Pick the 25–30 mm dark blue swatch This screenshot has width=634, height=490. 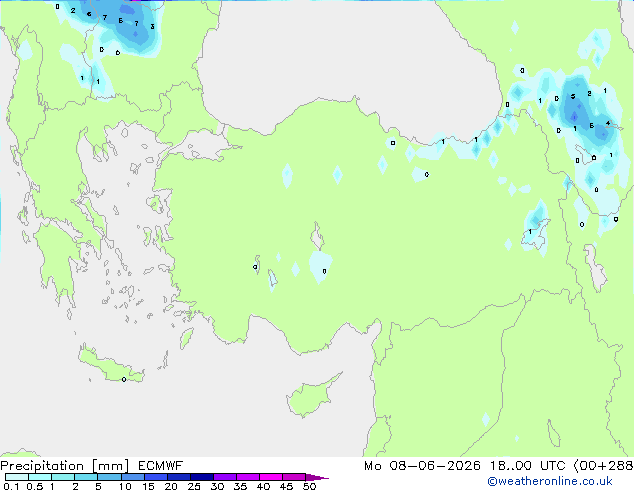coord(202,477)
